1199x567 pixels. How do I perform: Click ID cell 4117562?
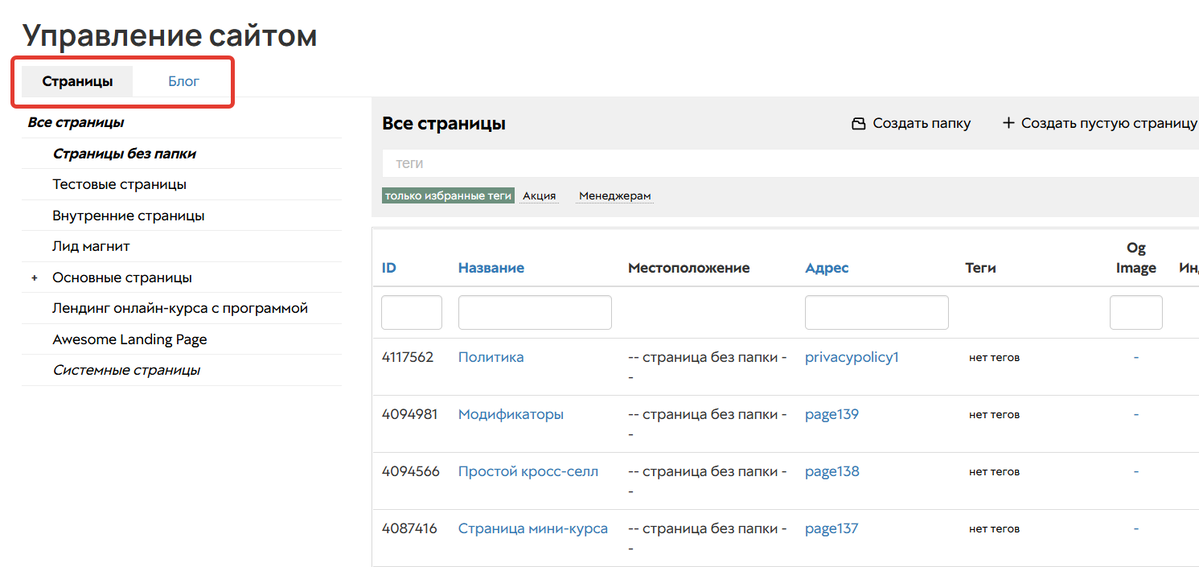tap(408, 357)
